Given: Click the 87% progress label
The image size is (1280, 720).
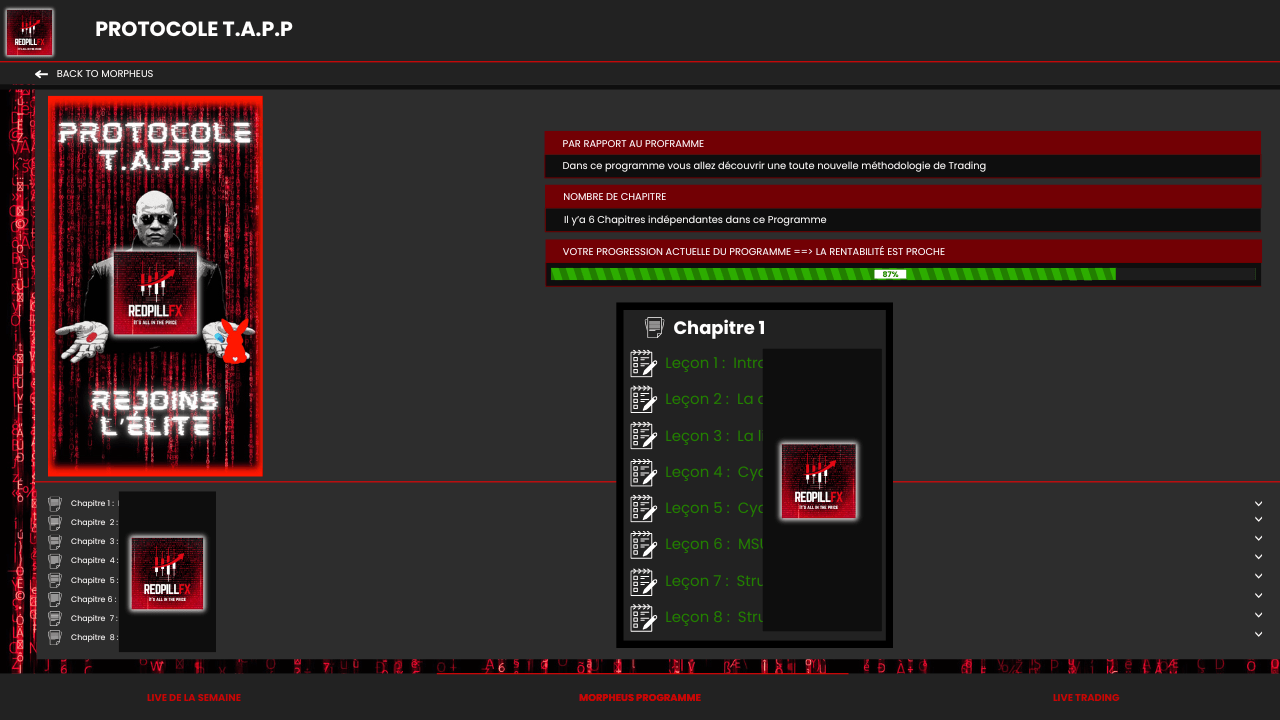Looking at the screenshot, I should point(890,274).
